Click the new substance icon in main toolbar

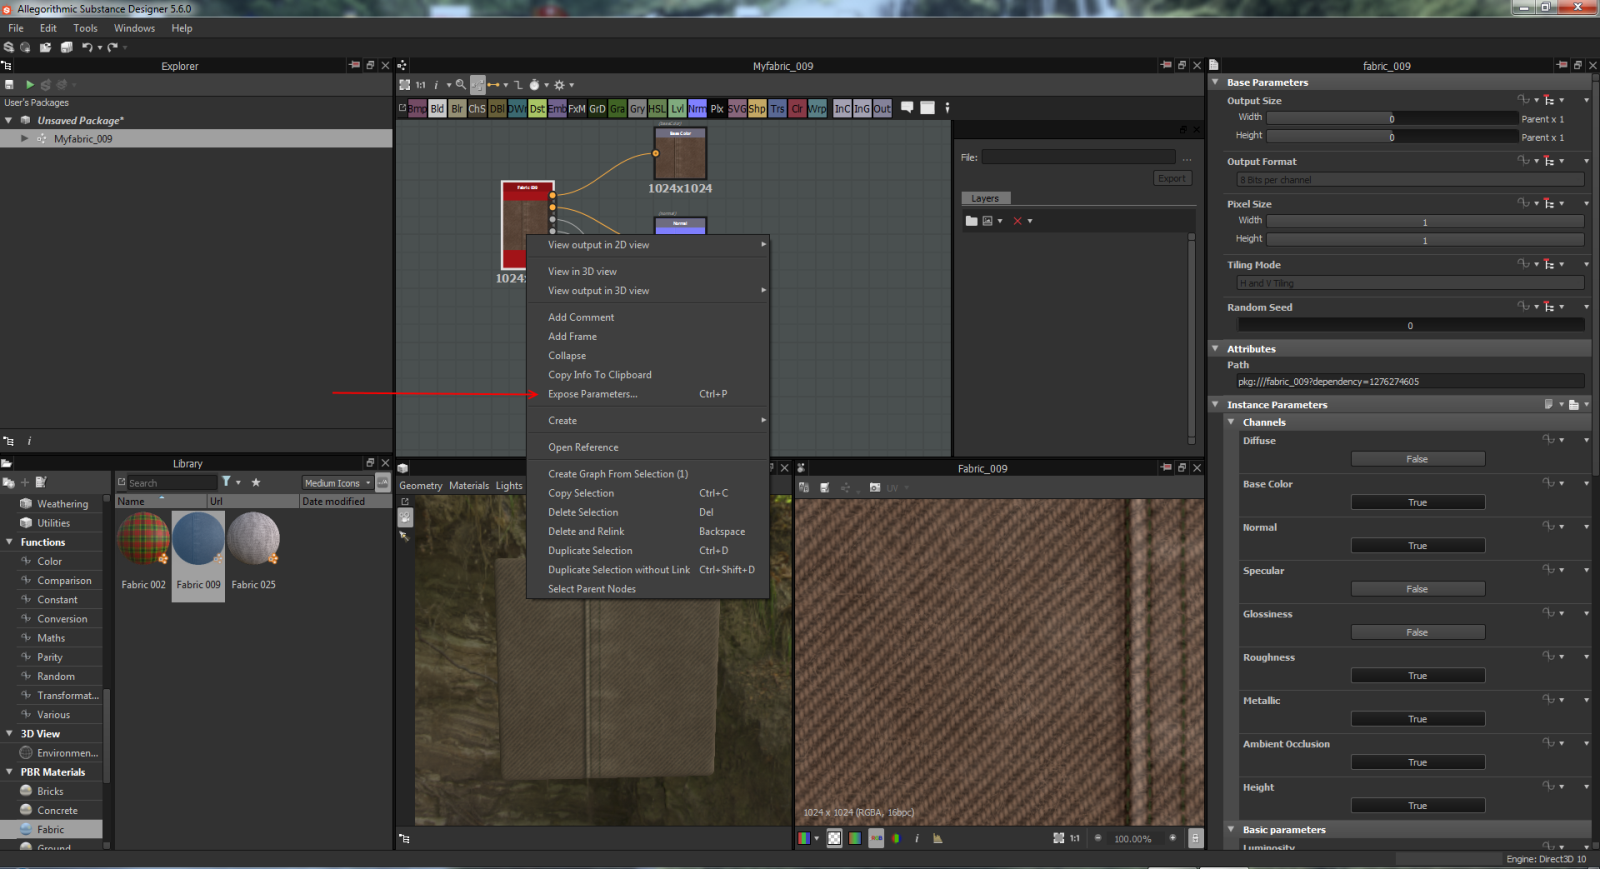click(x=8, y=47)
